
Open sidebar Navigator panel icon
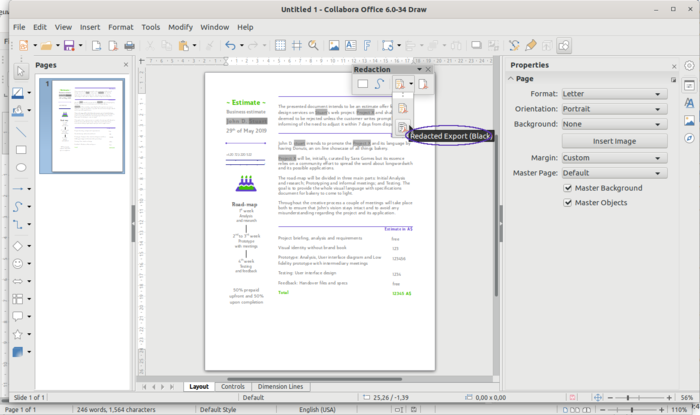click(x=690, y=140)
